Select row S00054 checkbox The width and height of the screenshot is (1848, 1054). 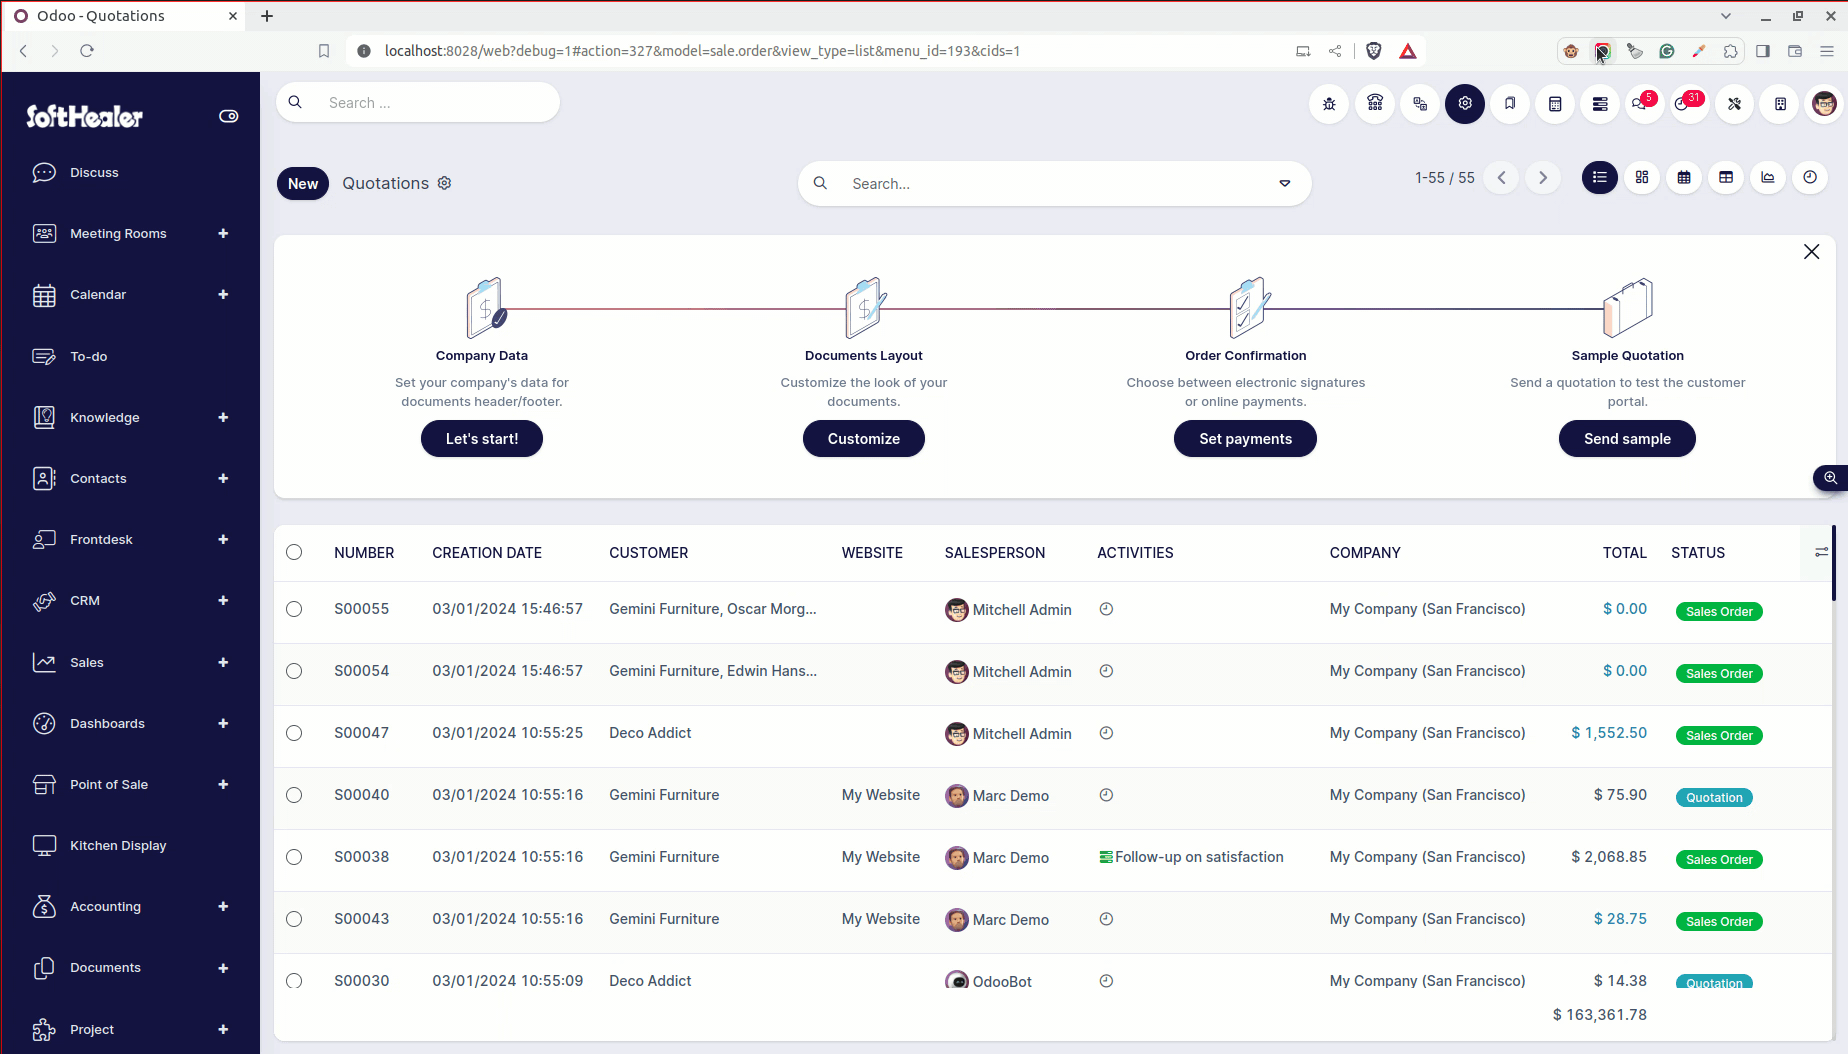pyautogui.click(x=294, y=671)
